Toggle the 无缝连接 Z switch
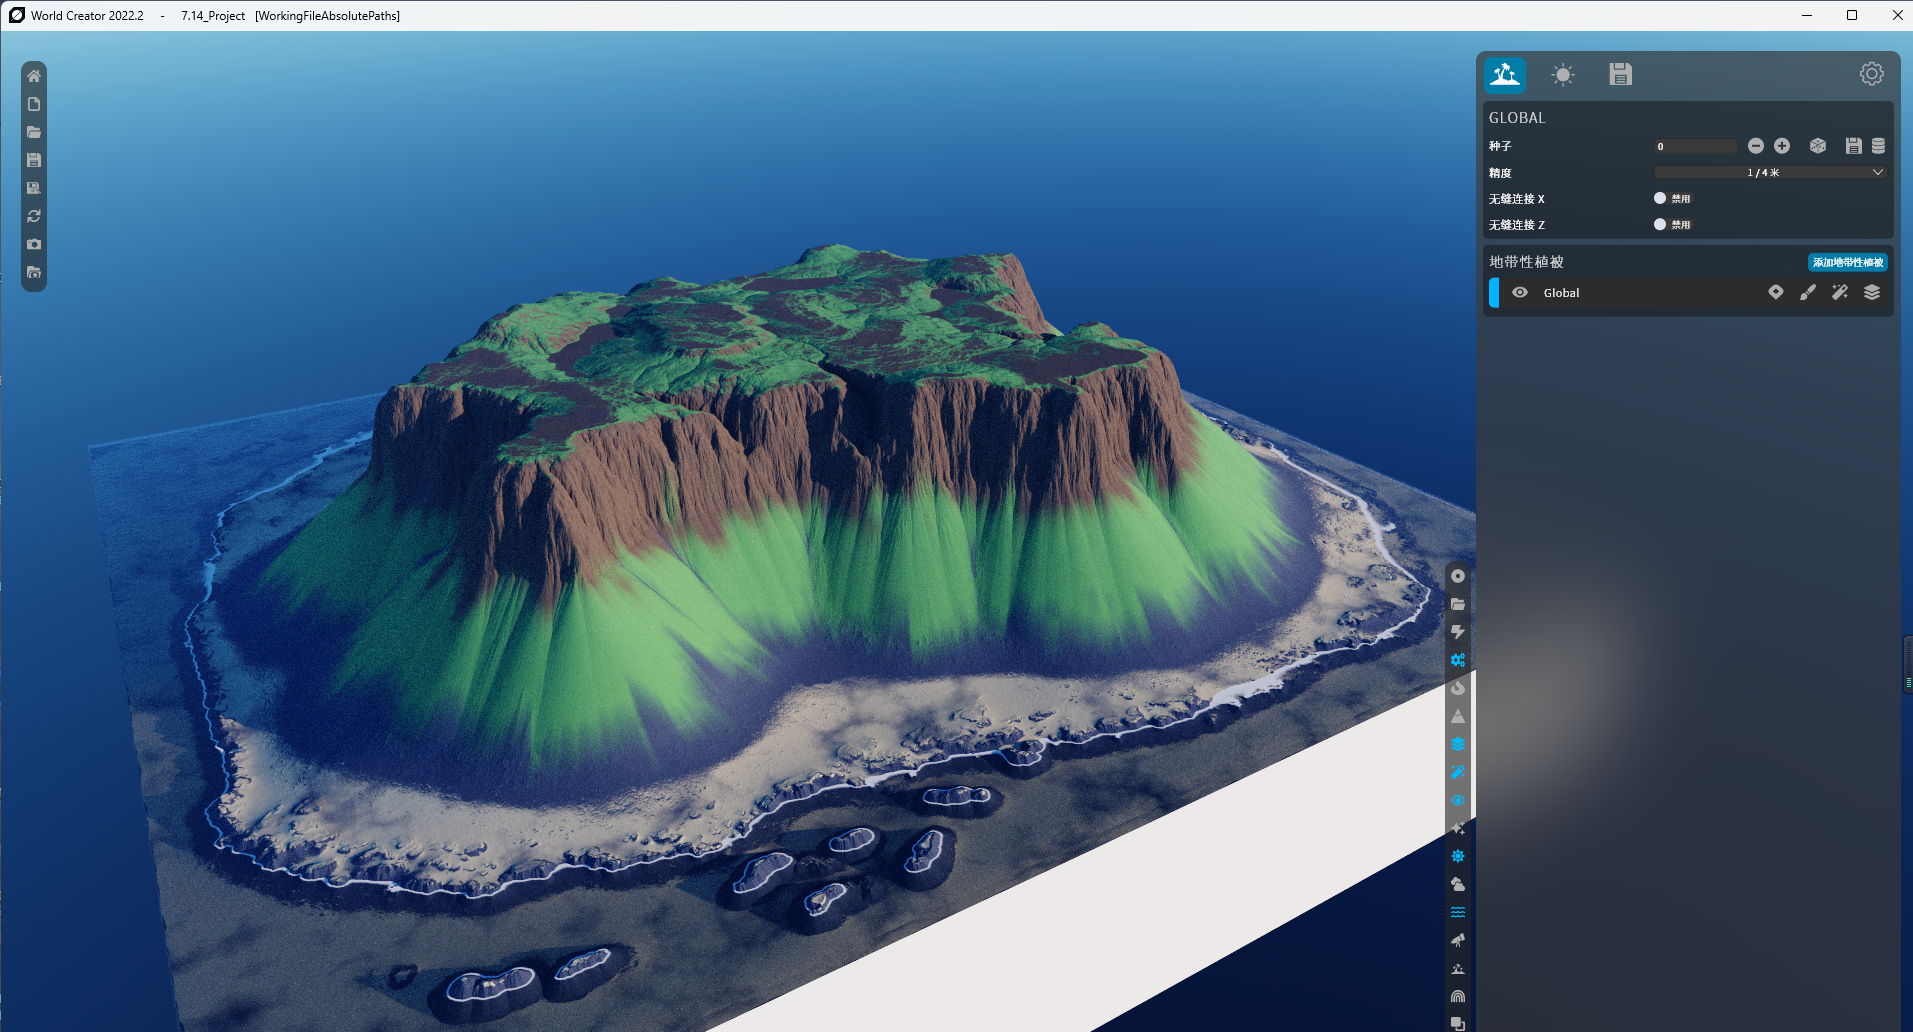This screenshot has width=1913, height=1032. [x=1660, y=224]
